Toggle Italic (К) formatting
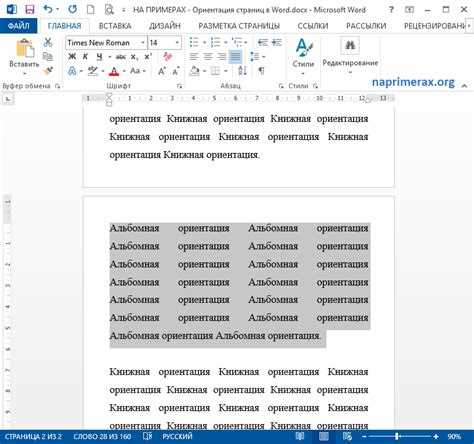This screenshot has height=444, width=474. [85, 57]
